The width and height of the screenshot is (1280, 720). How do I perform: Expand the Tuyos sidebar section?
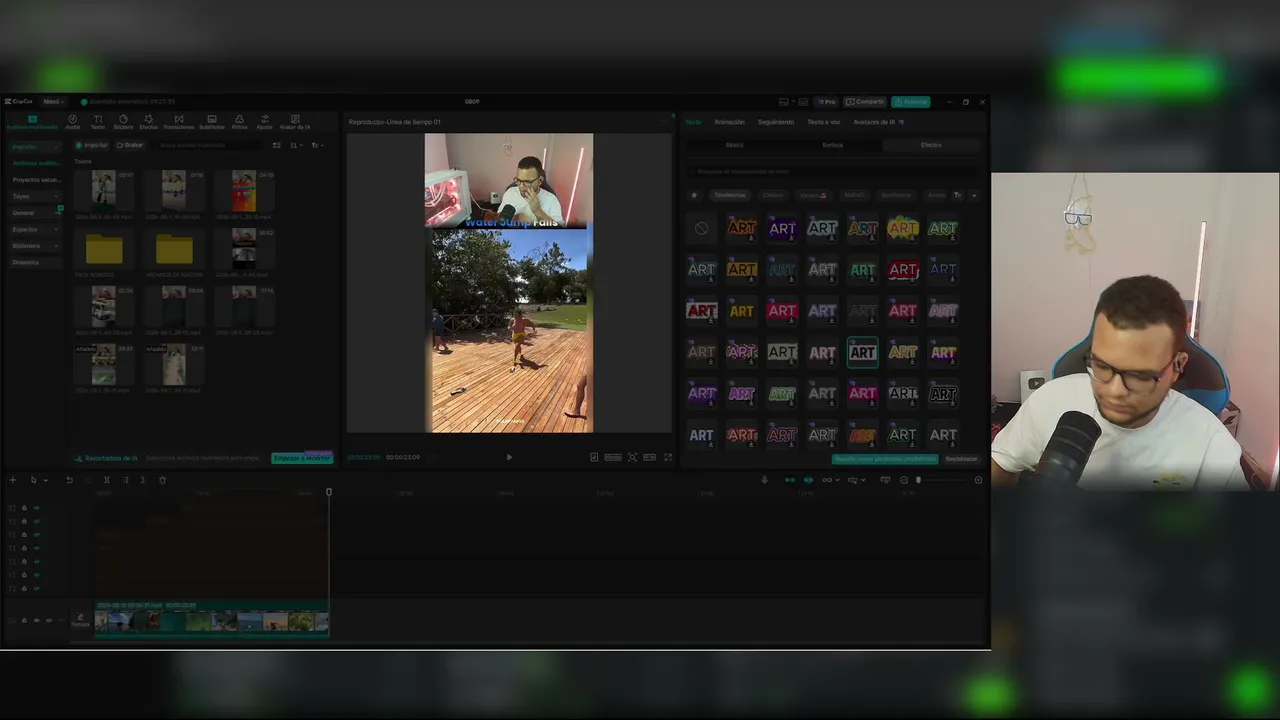tap(35, 196)
